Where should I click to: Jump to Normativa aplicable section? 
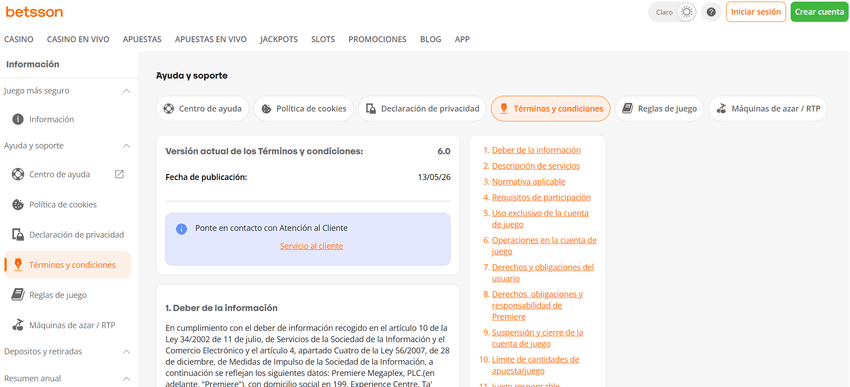click(x=529, y=182)
